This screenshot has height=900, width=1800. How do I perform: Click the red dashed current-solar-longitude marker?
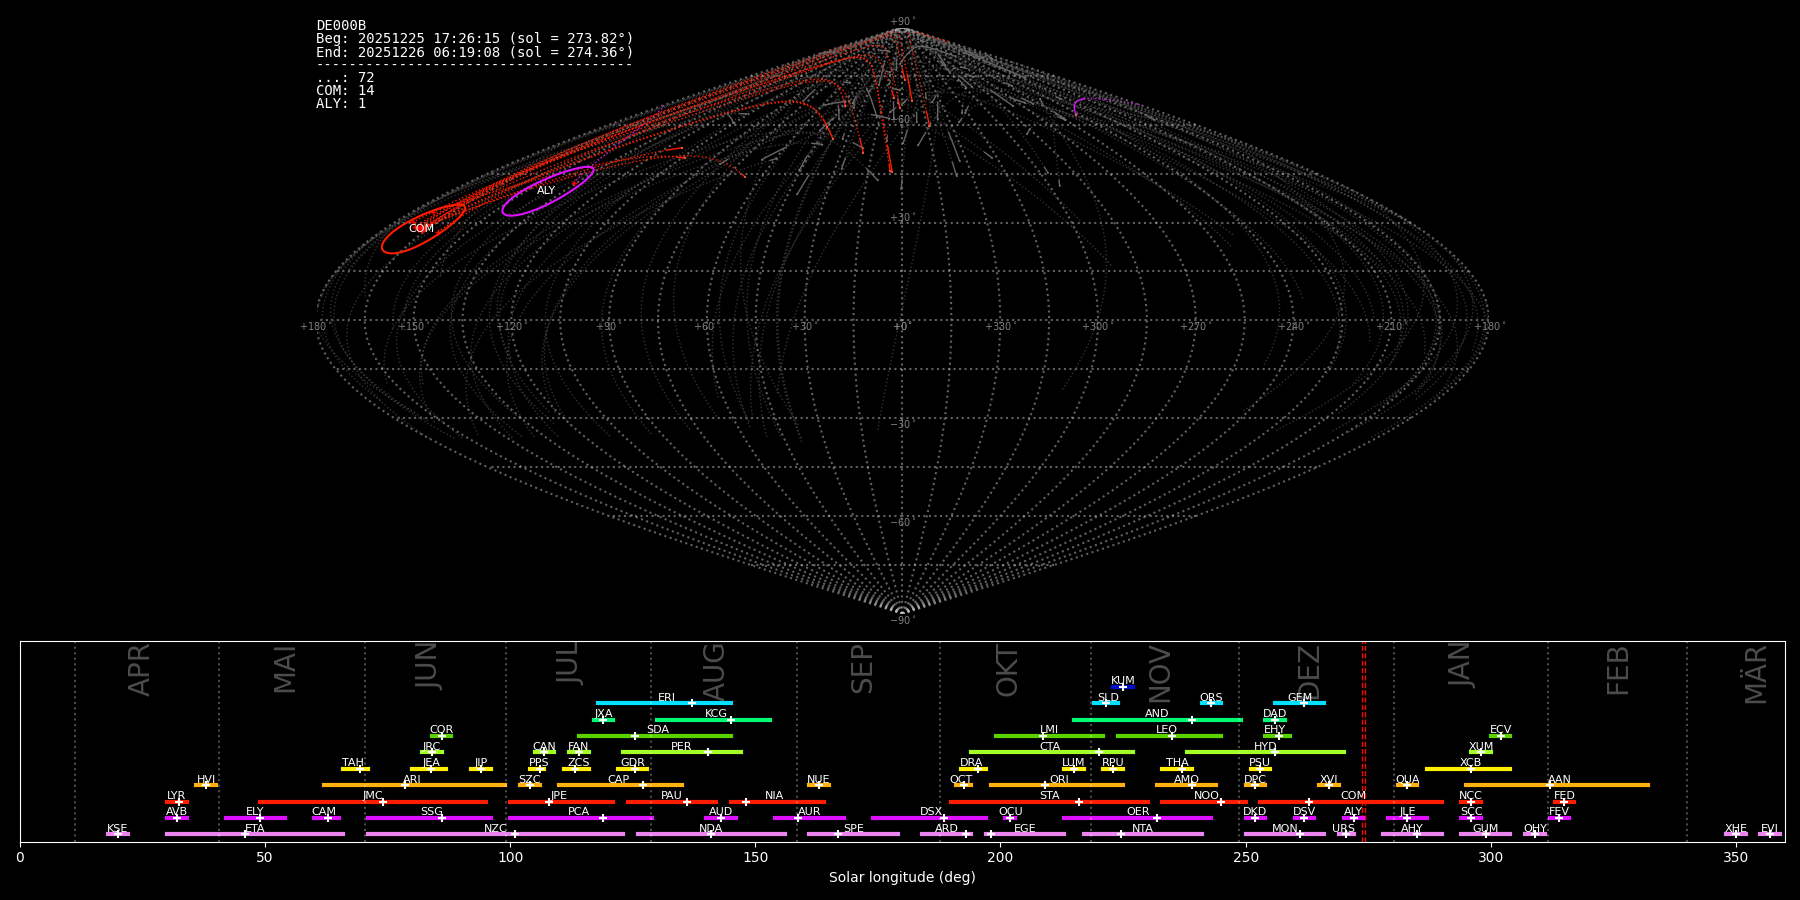[x=1363, y=741]
